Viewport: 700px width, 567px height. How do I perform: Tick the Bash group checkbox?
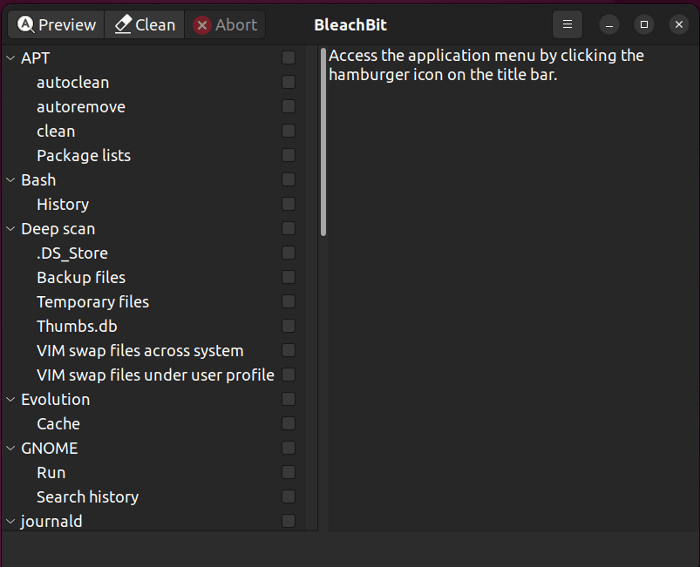click(x=288, y=179)
